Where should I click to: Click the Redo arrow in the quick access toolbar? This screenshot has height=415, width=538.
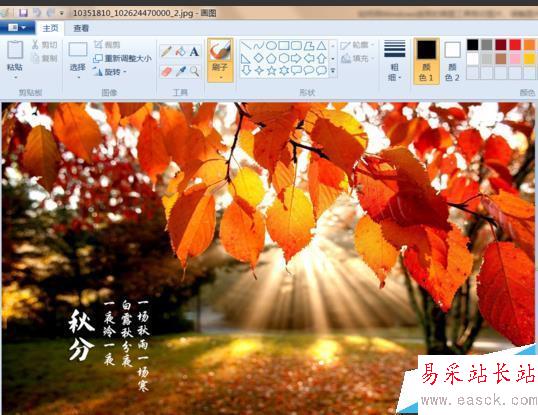(50, 13)
